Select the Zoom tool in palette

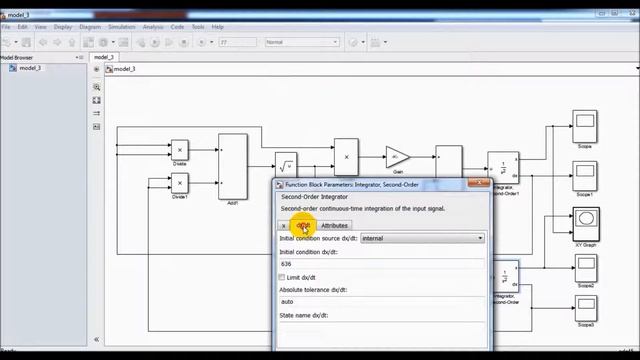tap(96, 87)
